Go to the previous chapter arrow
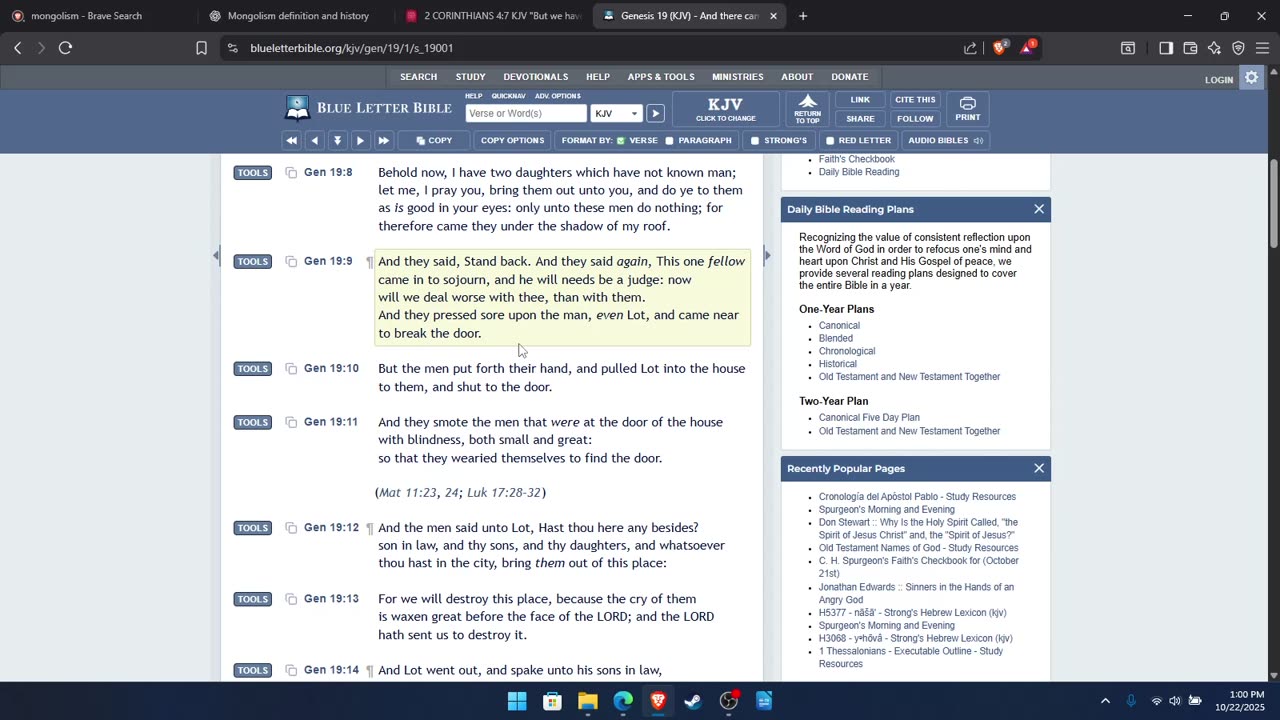This screenshot has width=1280, height=720. pos(314,141)
